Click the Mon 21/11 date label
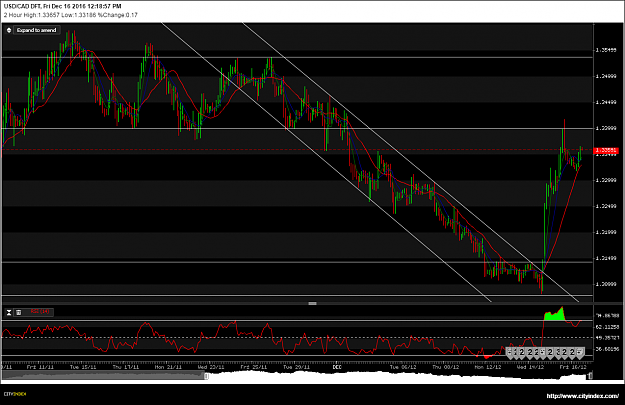The image size is (625, 405). [168, 367]
